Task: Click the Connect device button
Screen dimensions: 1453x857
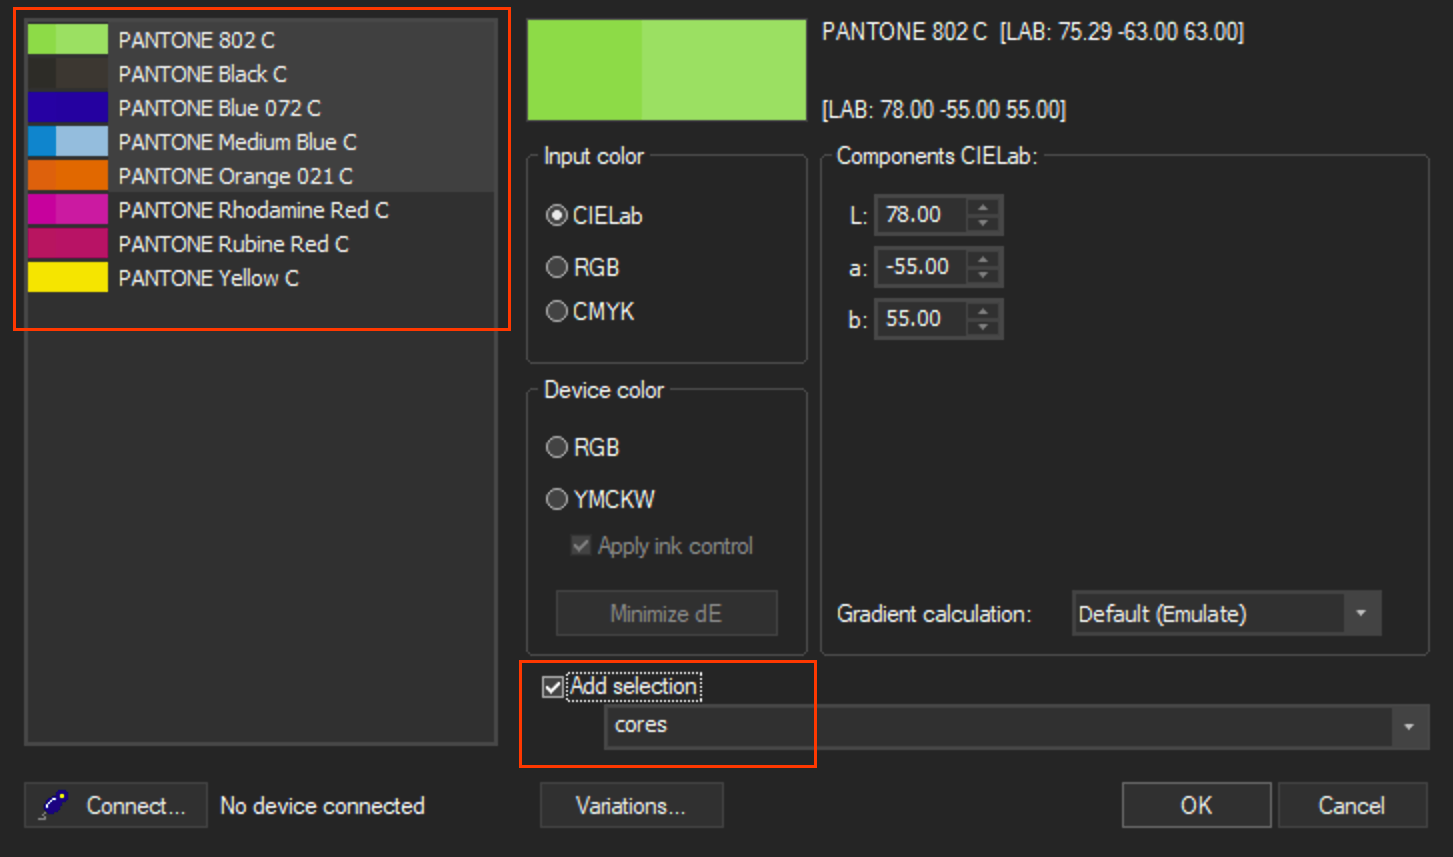Action: [x=116, y=805]
